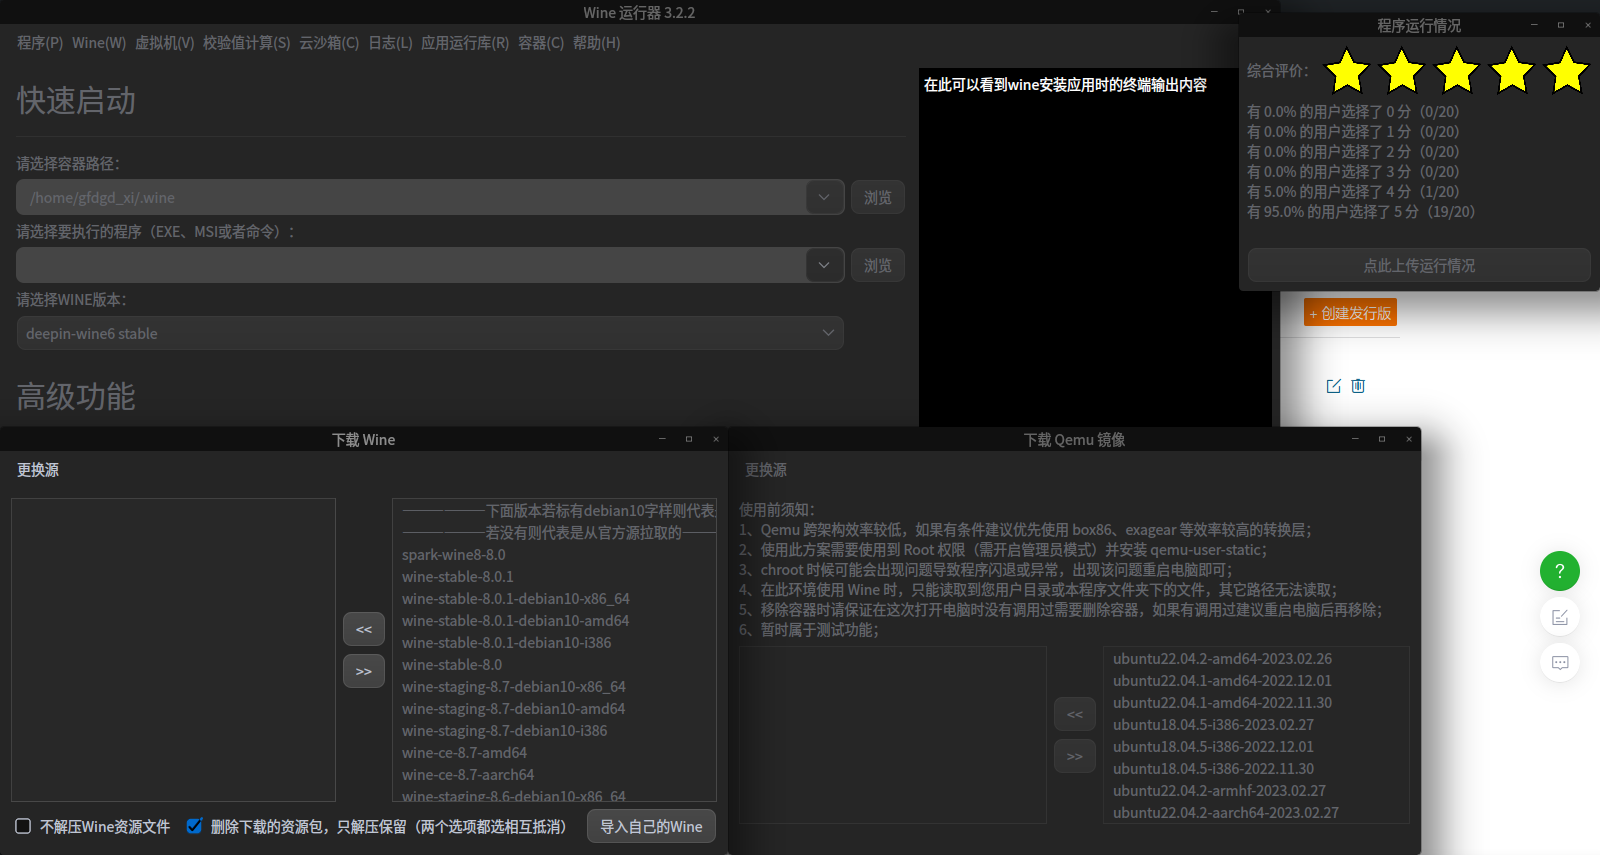This screenshot has height=855, width=1600.
Task: Select ubuntu18.04.5-i386-2022.12.01 image
Action: (x=1213, y=747)
